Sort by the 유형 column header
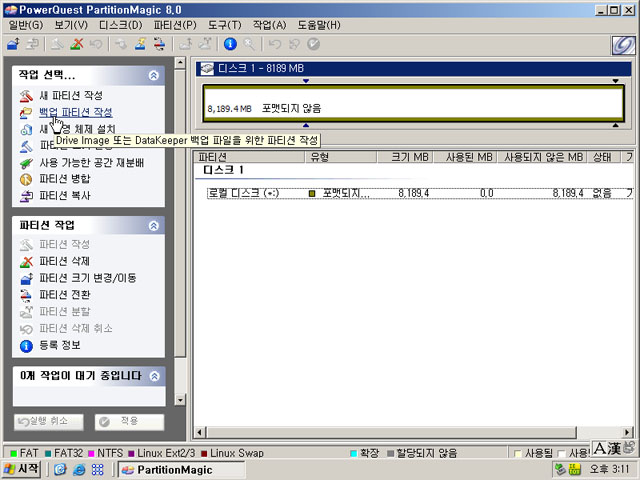This screenshot has width=640, height=480. pos(341,157)
